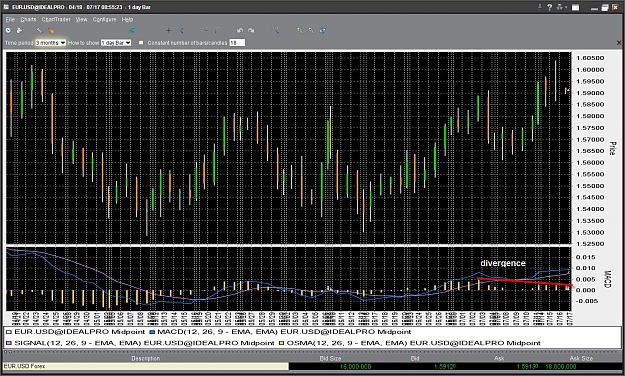
Task: Click the Ask Size column header
Action: click(x=581, y=358)
